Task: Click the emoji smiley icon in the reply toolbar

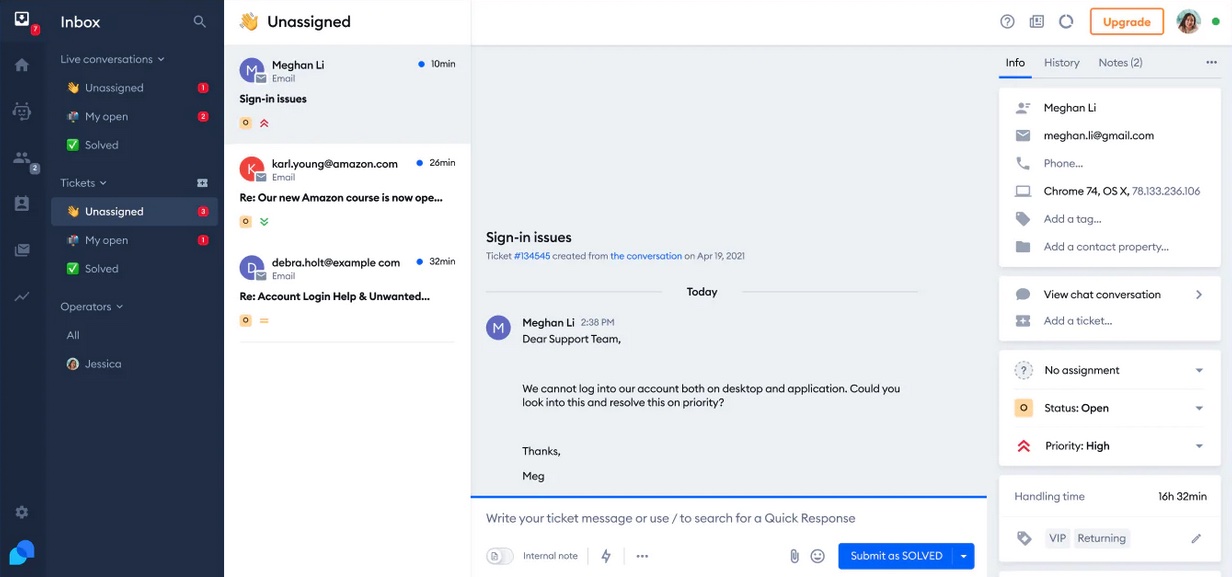Action: [818, 555]
